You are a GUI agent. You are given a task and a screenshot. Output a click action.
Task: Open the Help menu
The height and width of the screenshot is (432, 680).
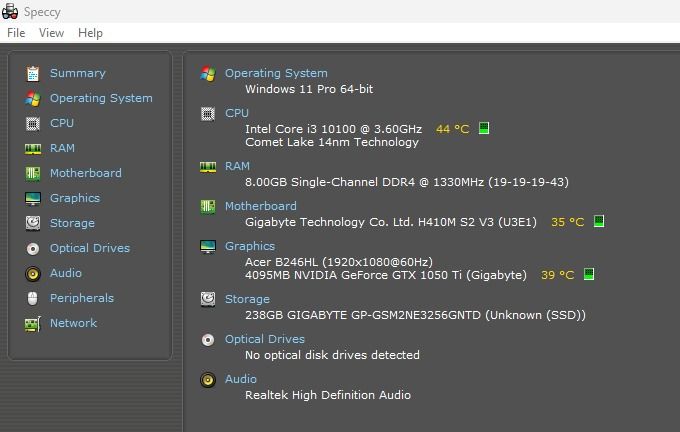pos(90,33)
